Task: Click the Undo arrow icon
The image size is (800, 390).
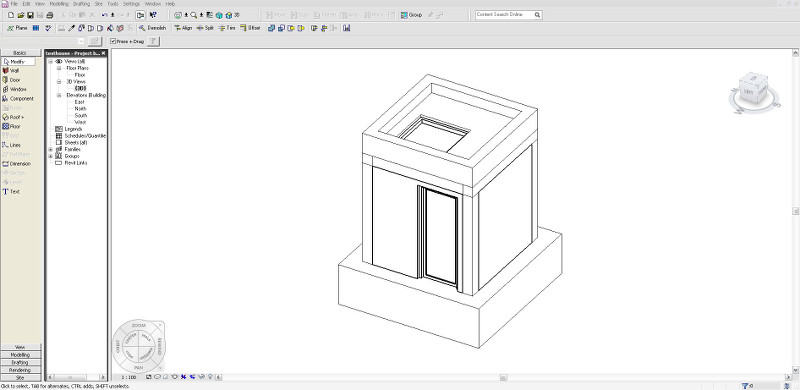Action: coord(105,15)
